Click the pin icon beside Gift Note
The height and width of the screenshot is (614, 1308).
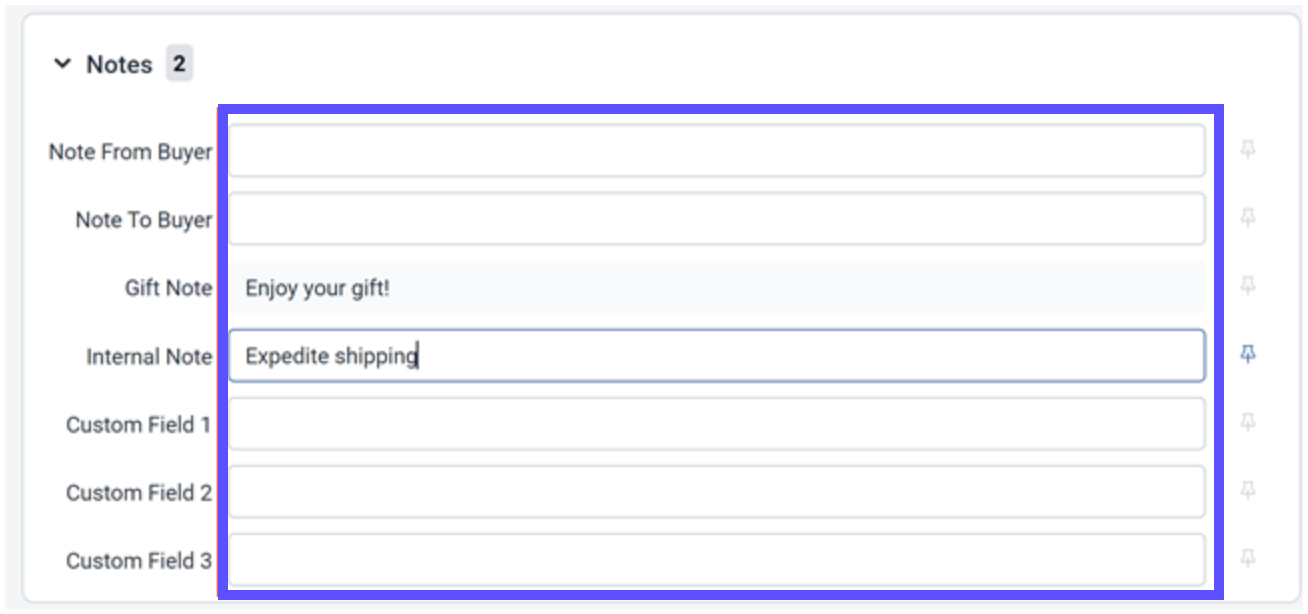click(x=1247, y=286)
